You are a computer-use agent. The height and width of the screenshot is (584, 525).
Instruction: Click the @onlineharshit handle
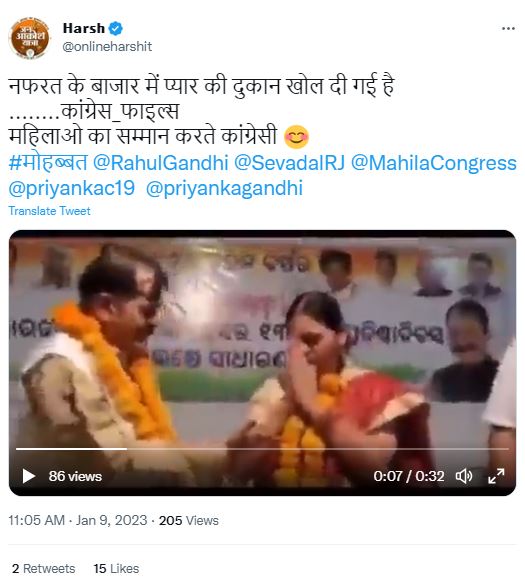[107, 47]
